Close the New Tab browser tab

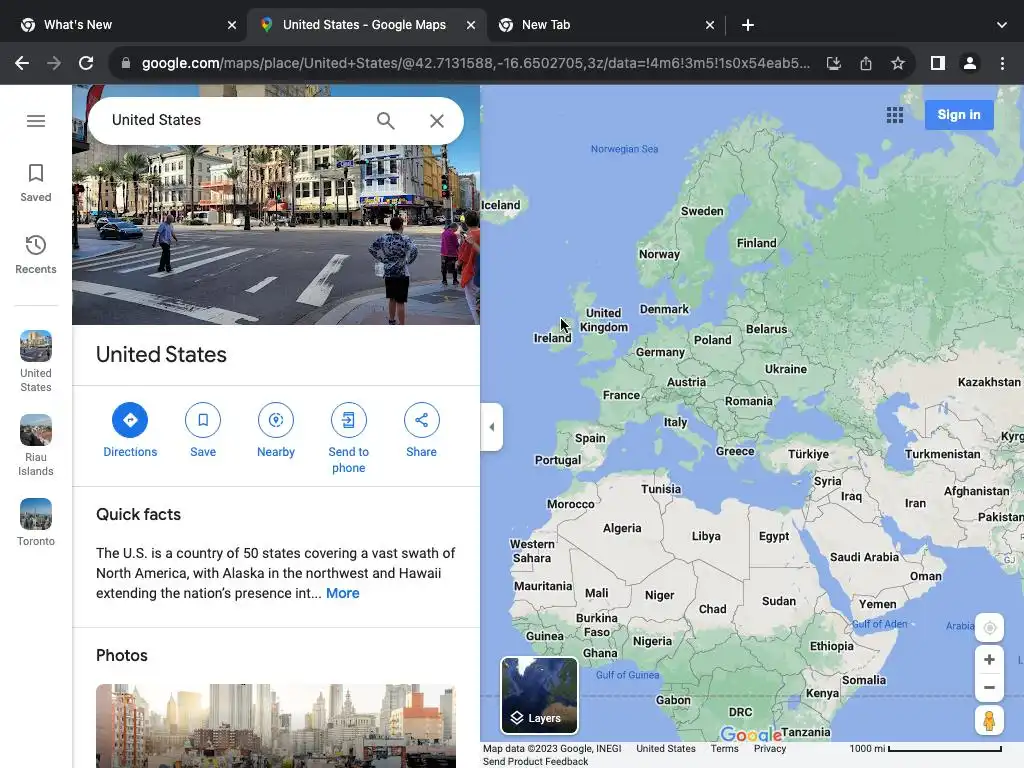point(710,25)
